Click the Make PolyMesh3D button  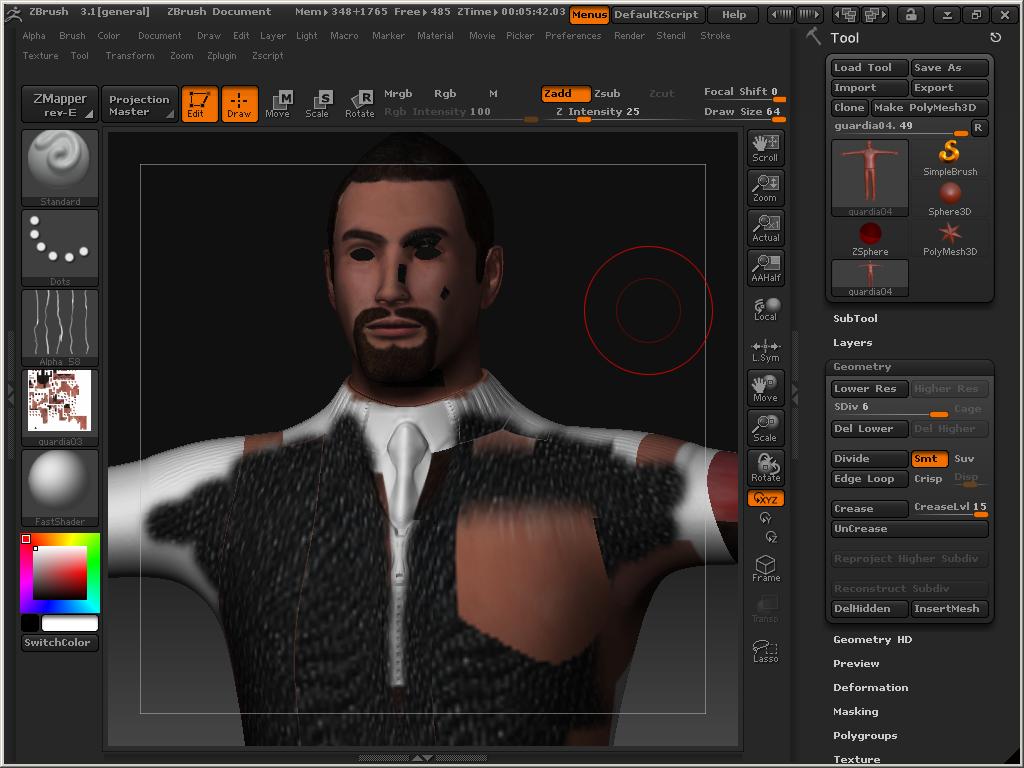coord(928,107)
